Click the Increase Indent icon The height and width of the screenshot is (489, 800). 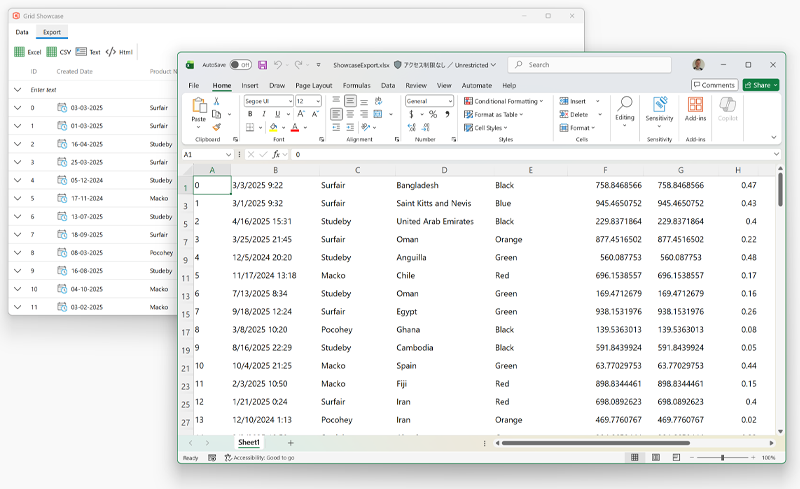pos(350,127)
